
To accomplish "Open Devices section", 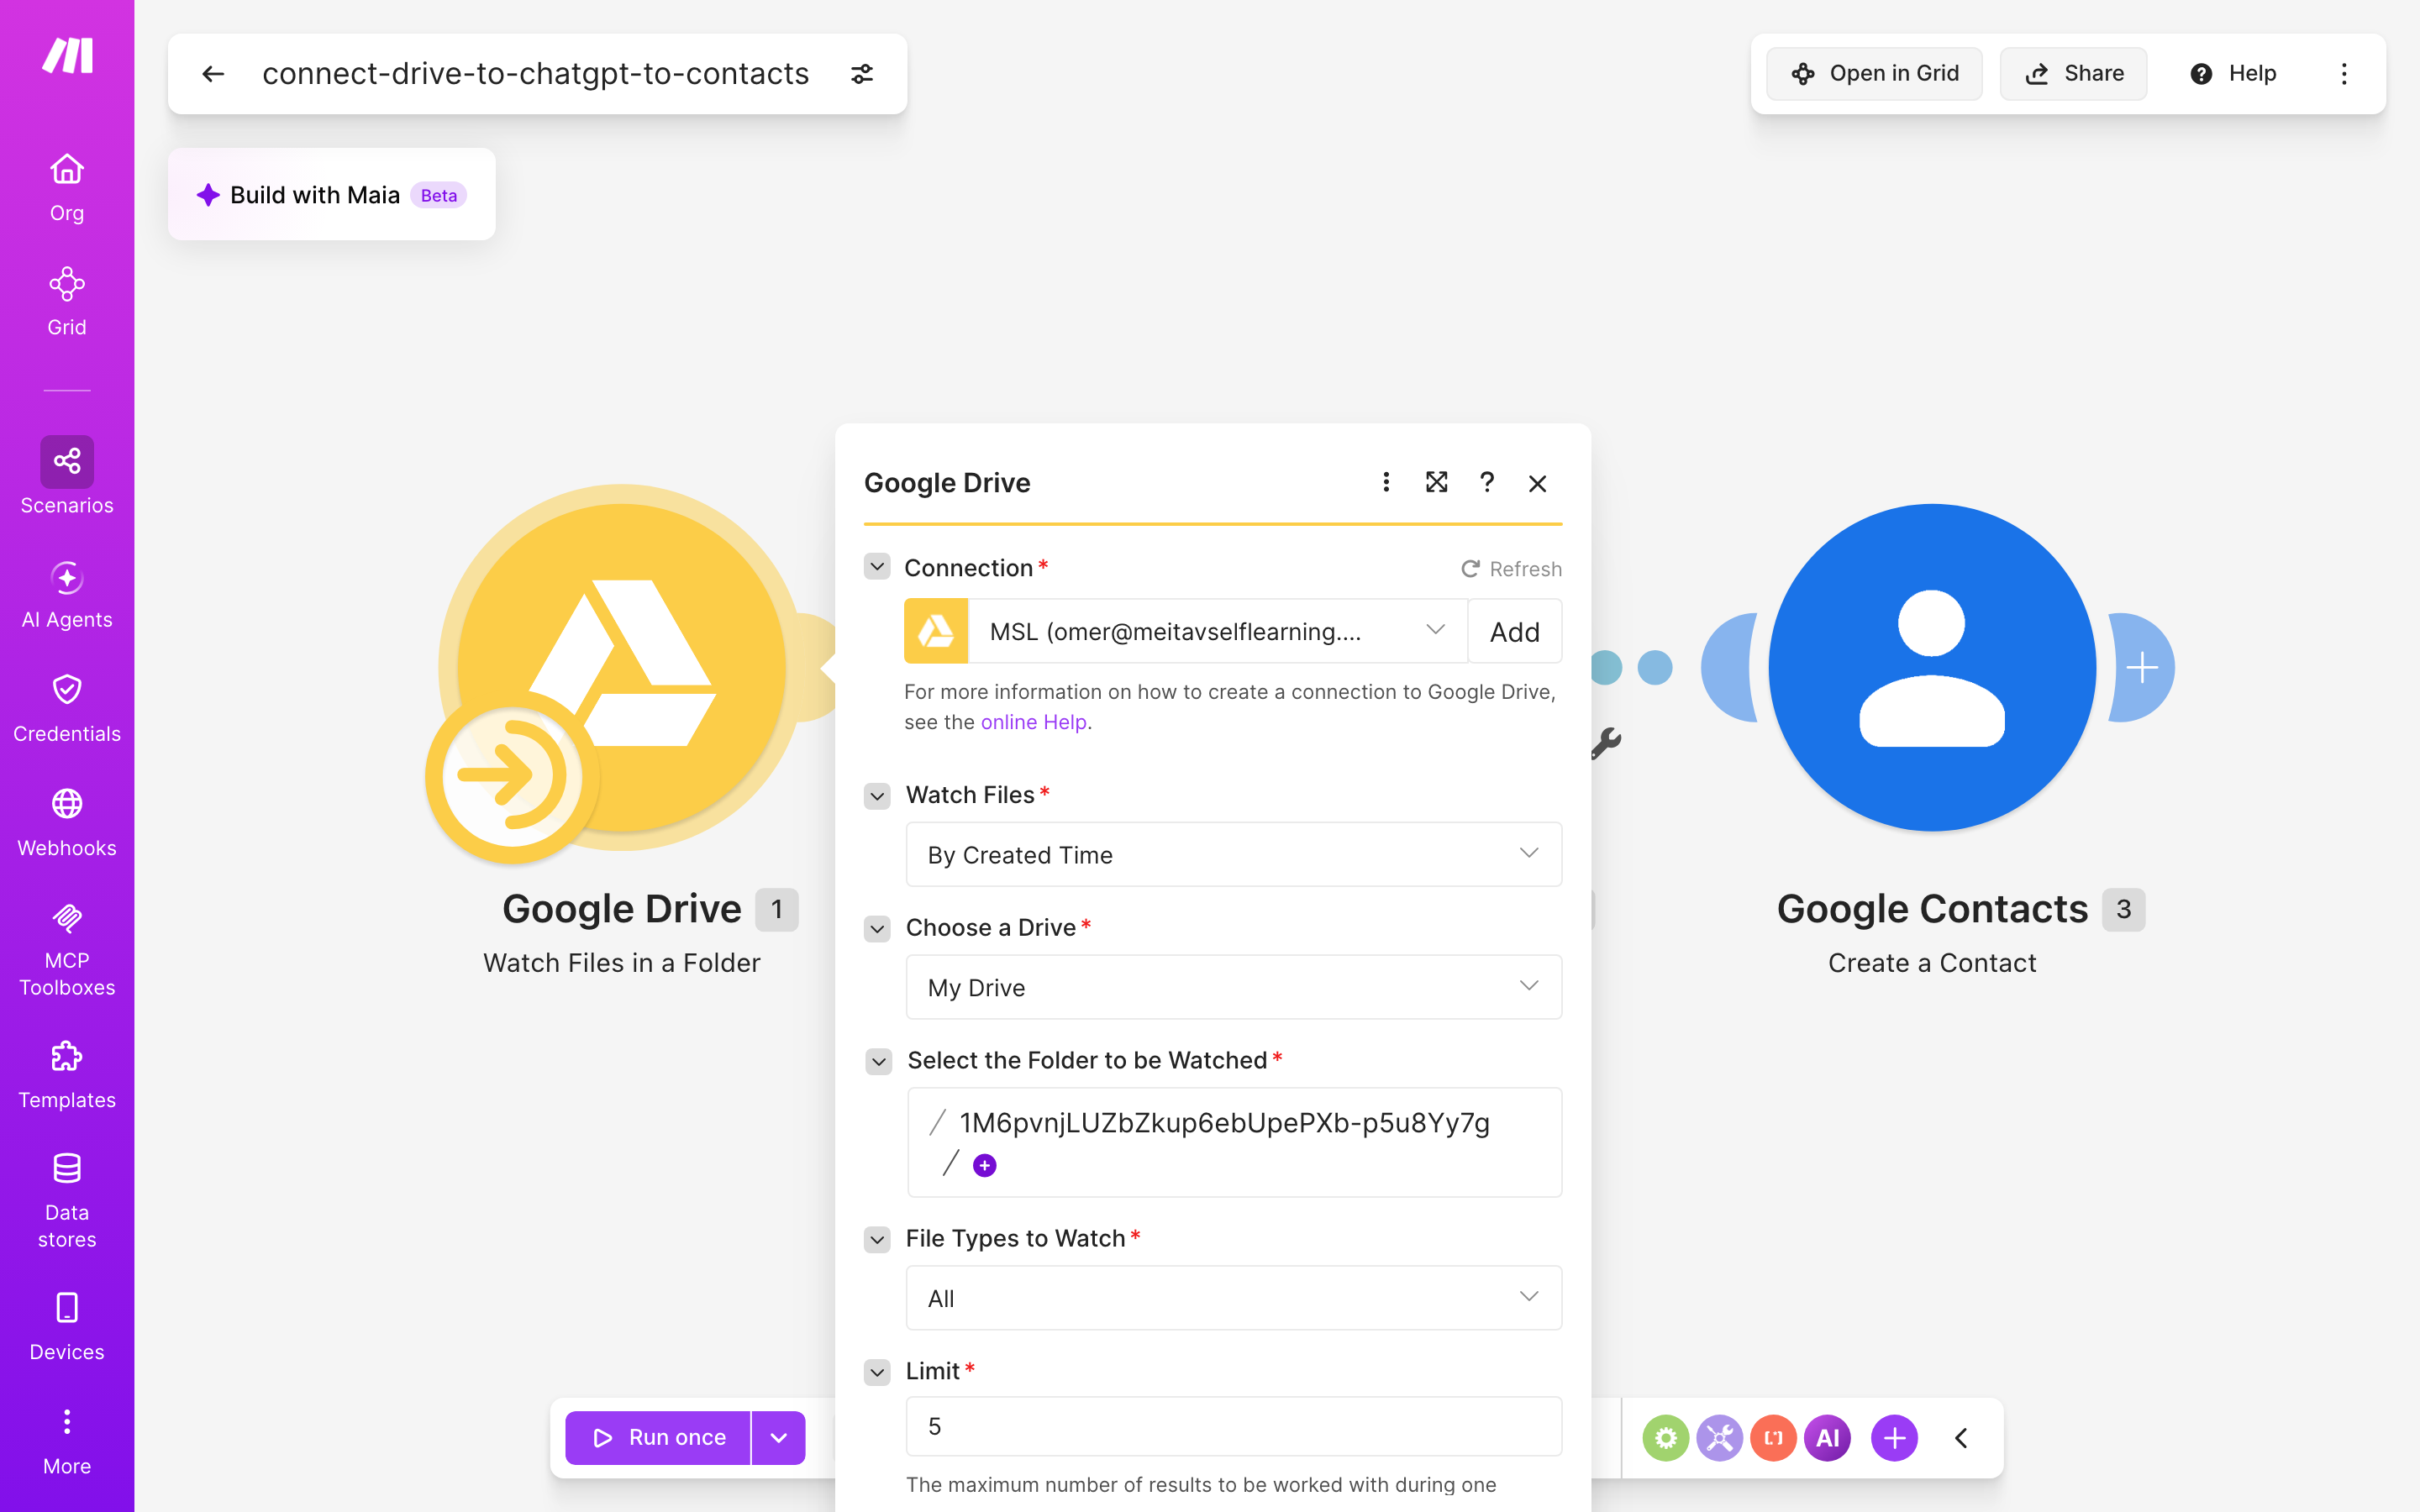I will pyautogui.click(x=67, y=1326).
